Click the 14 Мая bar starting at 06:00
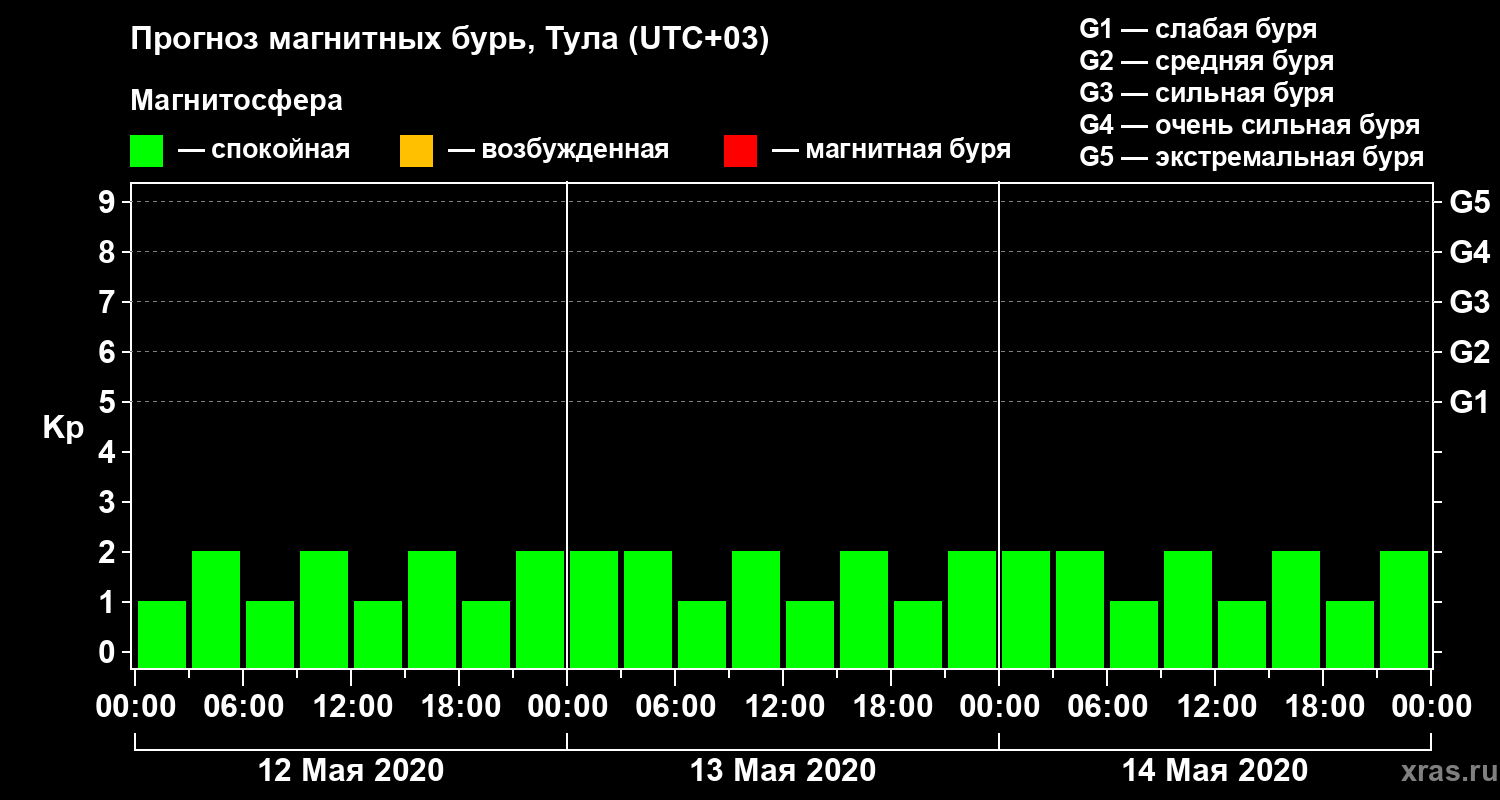This screenshot has width=1500, height=800. coord(1134,634)
